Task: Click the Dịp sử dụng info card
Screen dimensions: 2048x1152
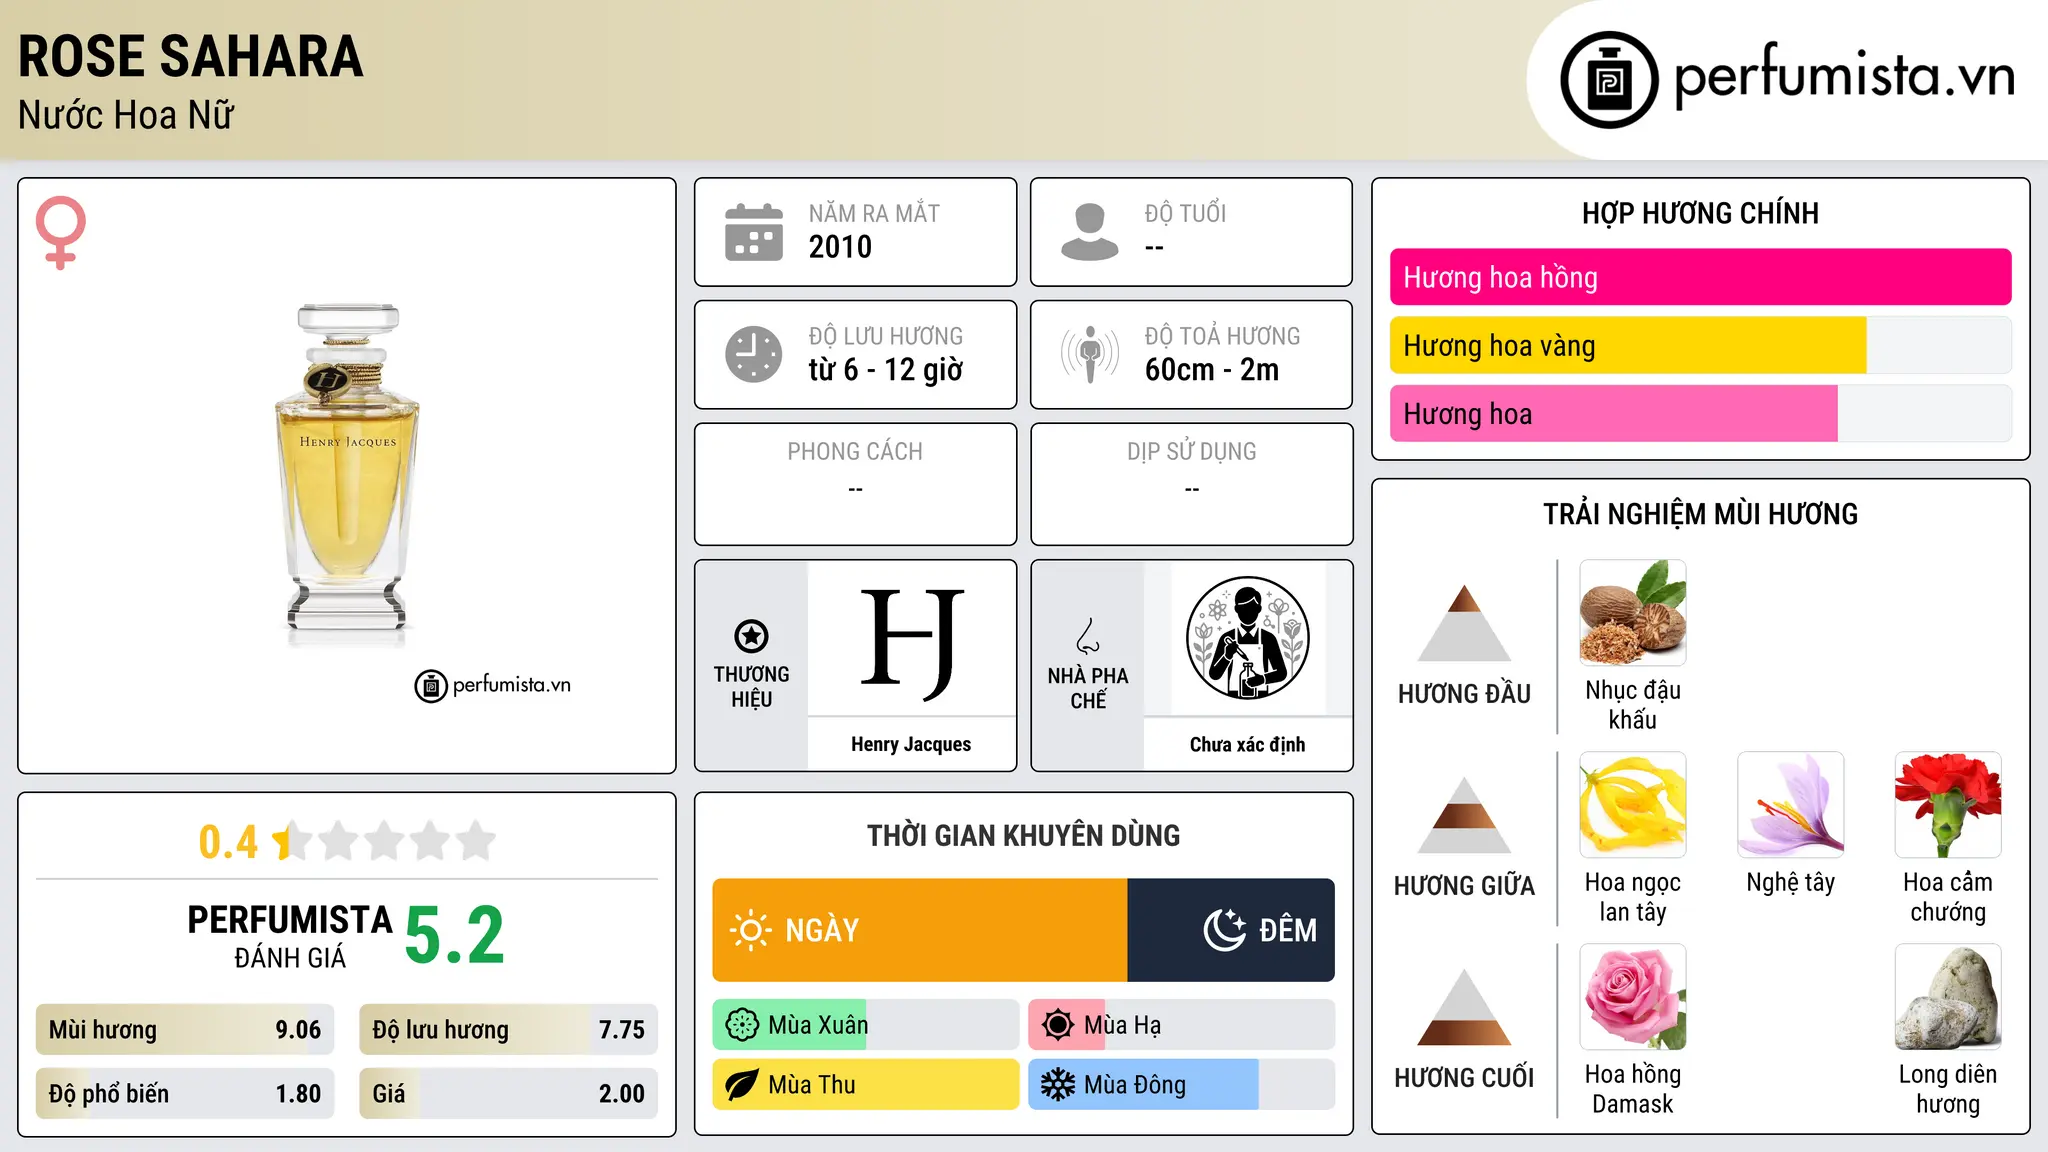Action: 1192,484
